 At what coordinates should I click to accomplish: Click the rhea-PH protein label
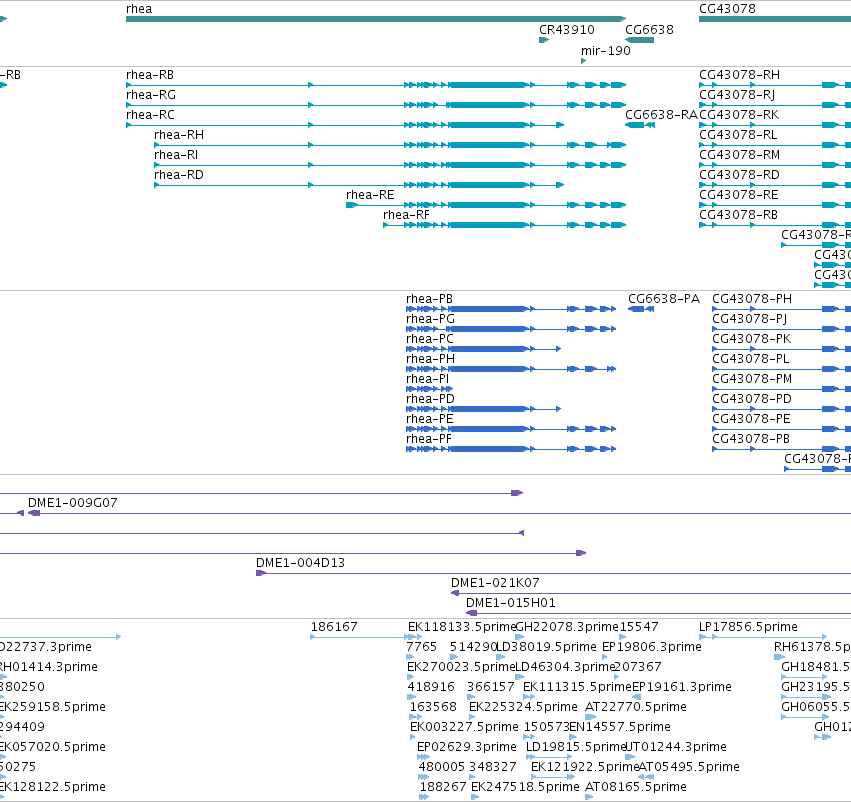tap(430, 359)
